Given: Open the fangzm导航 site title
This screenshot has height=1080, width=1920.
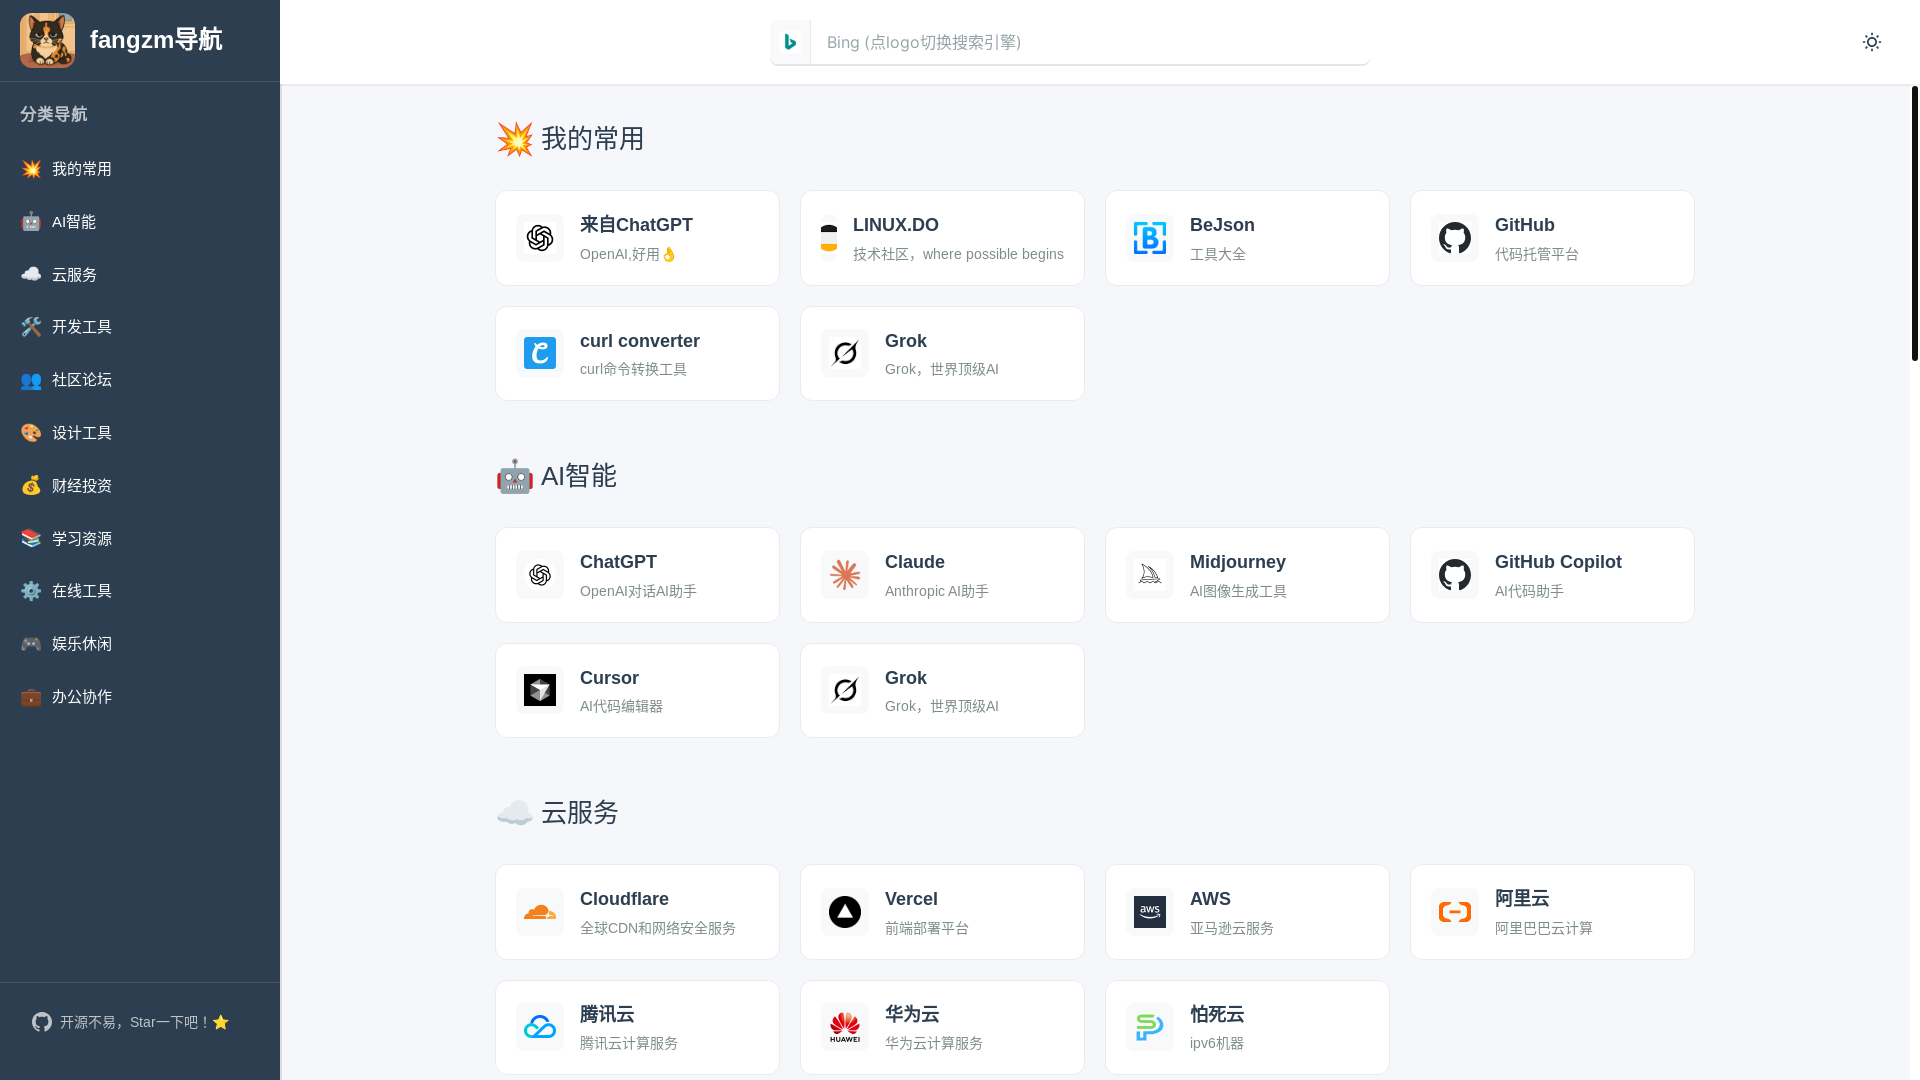Looking at the screenshot, I should pos(156,40).
